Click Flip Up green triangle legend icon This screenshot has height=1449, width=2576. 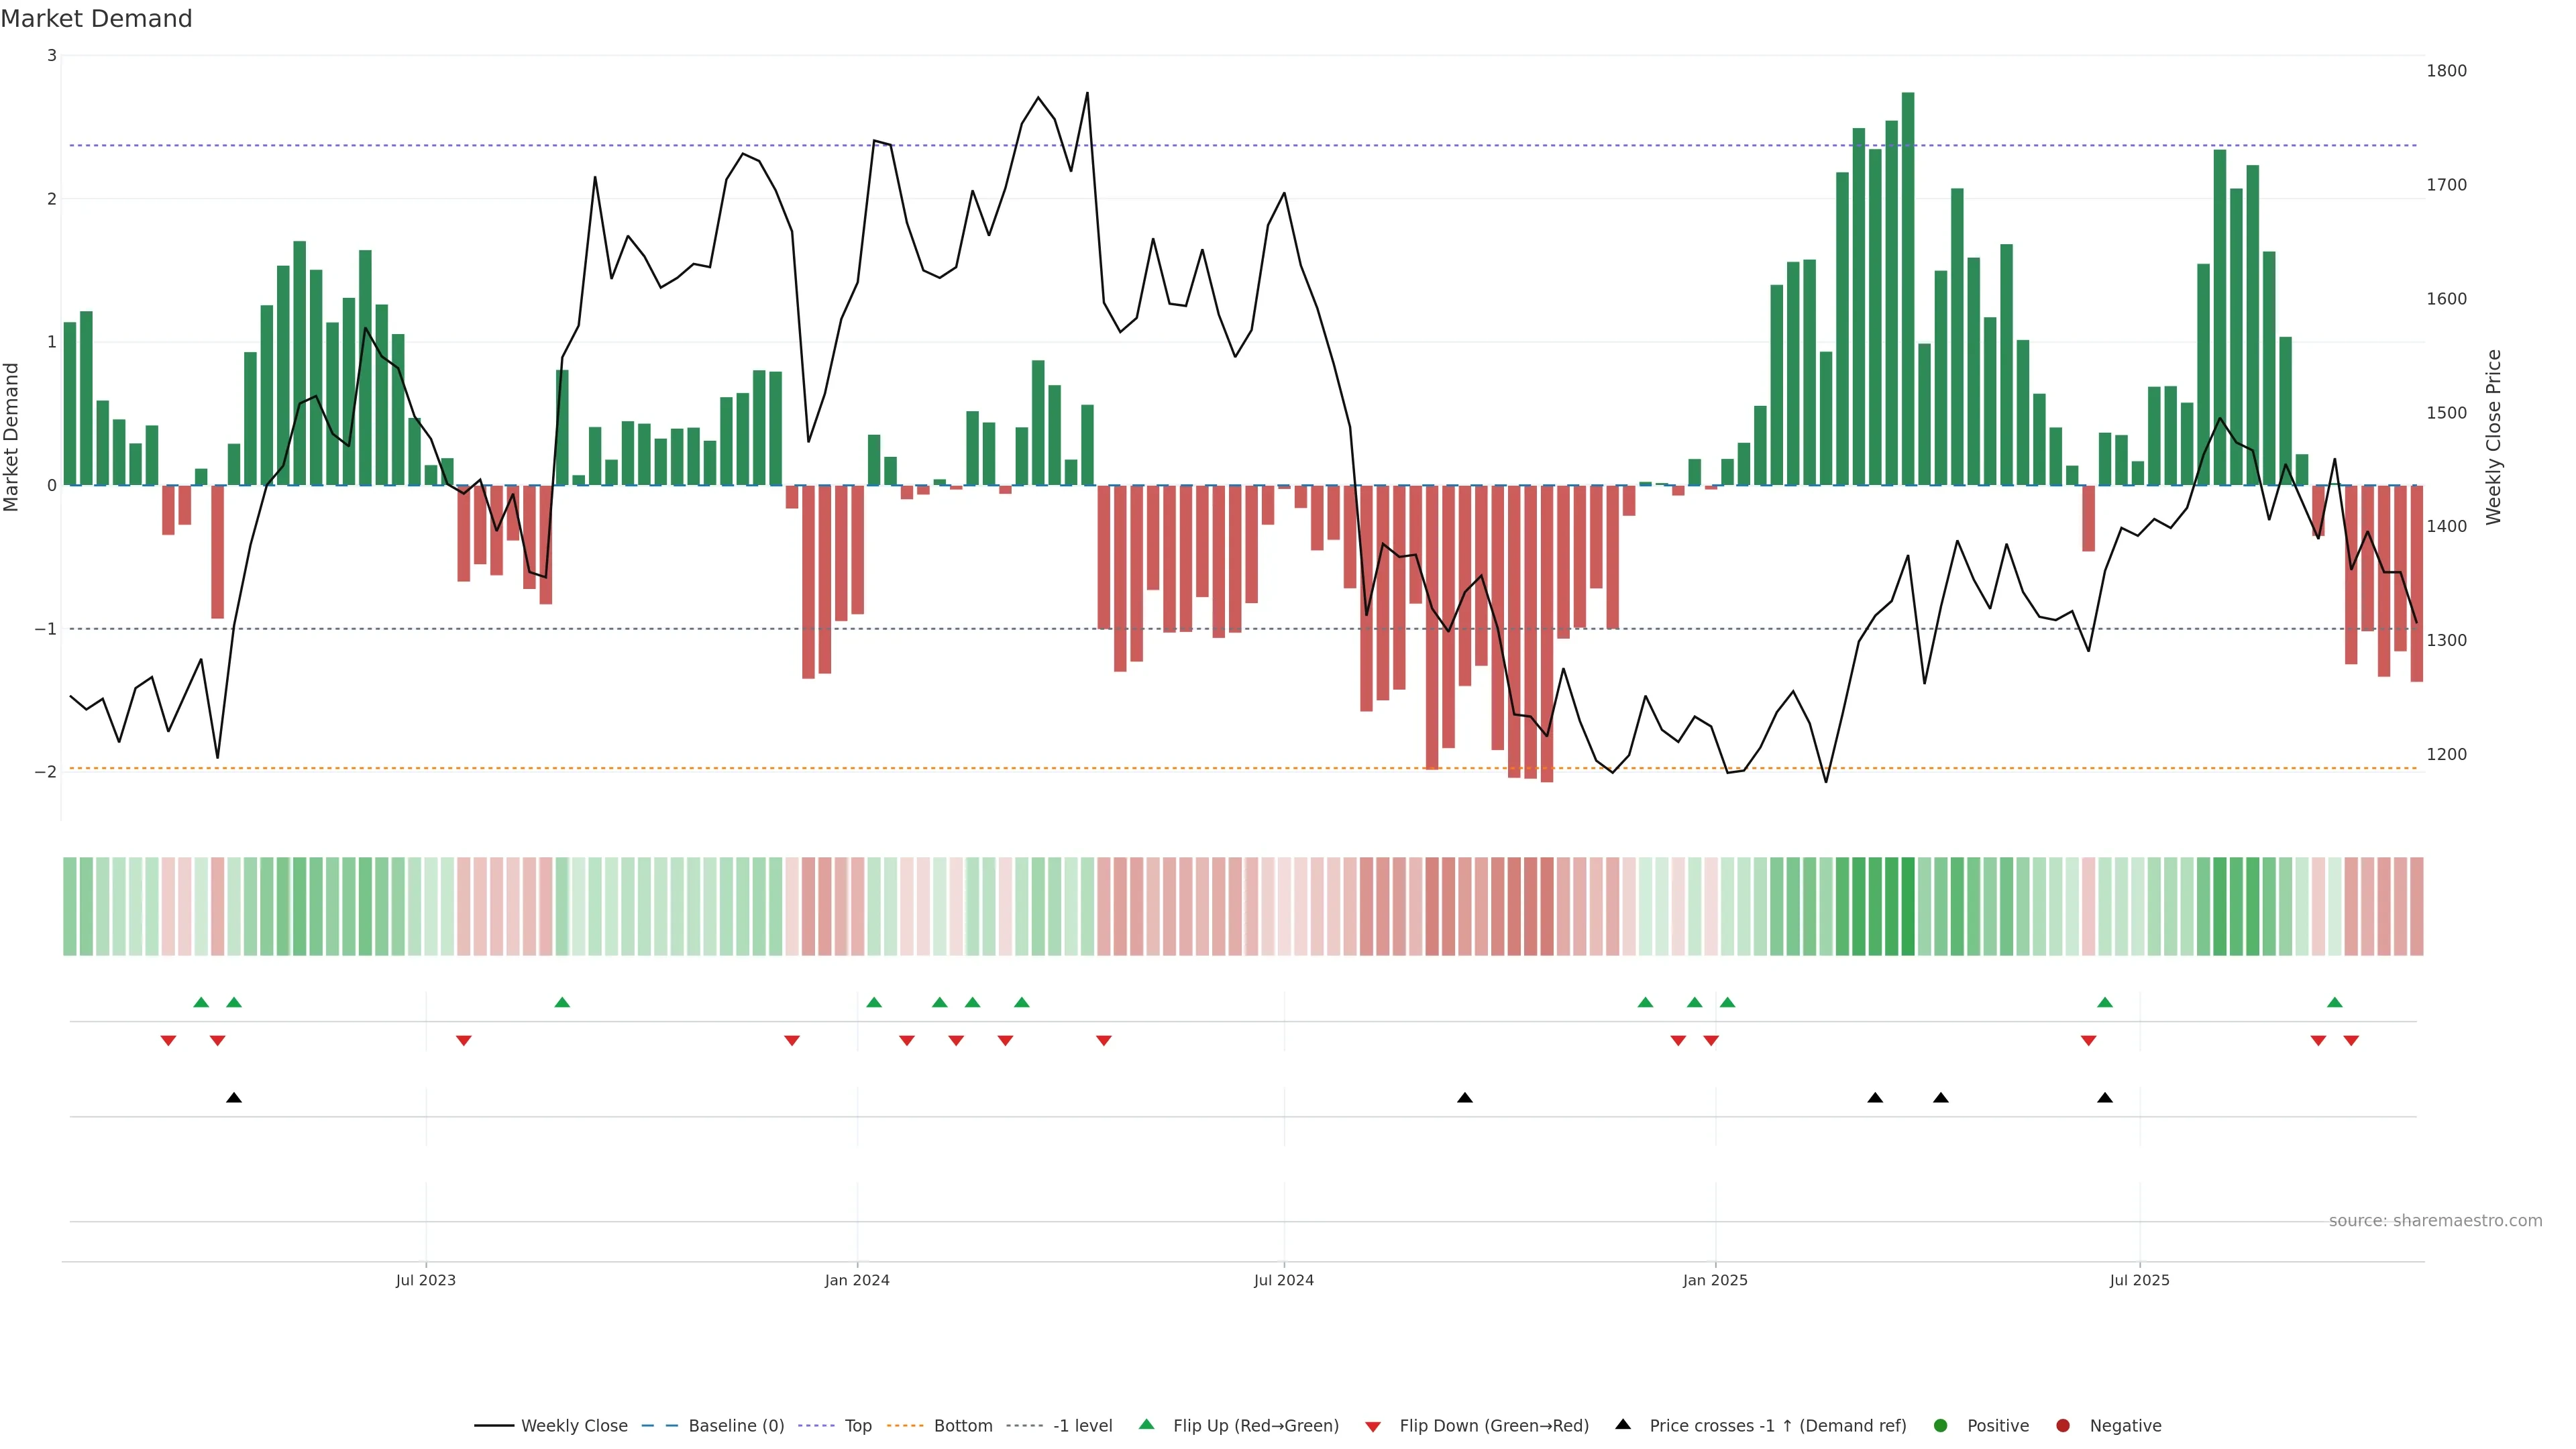click(x=1147, y=1424)
